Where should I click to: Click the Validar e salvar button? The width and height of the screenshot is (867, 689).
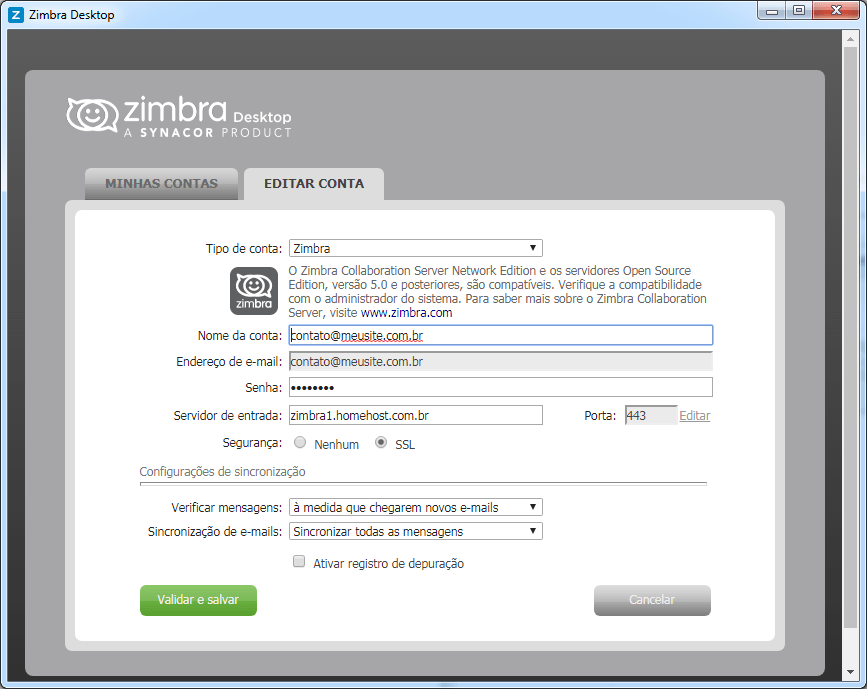point(199,600)
